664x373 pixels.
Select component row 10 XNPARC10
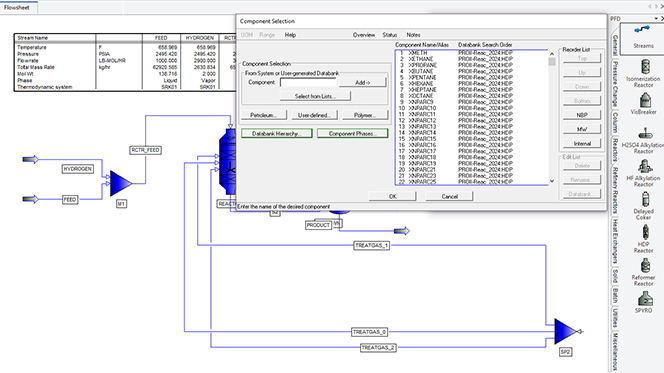472,108
